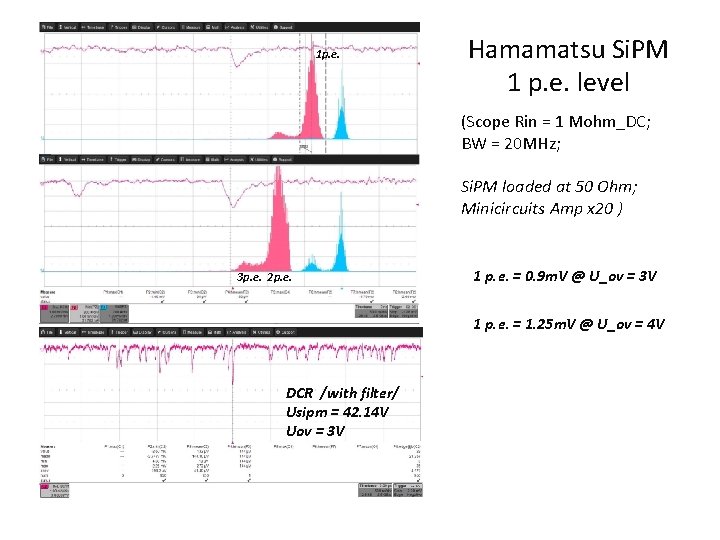Open Display menu in the 1p.e. scope window
This screenshot has height=540, width=720.
(x=141, y=28)
